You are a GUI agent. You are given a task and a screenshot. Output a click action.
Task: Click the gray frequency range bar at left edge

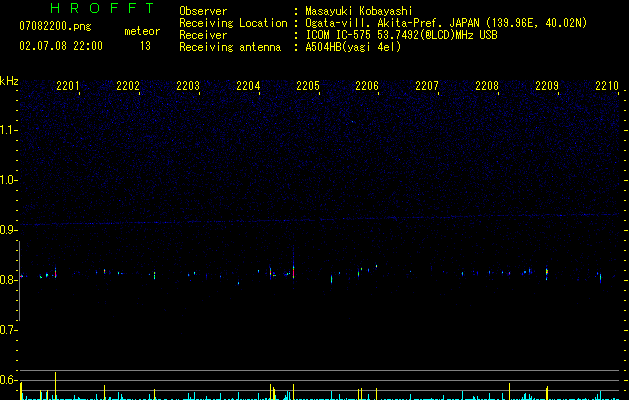coord(20,281)
